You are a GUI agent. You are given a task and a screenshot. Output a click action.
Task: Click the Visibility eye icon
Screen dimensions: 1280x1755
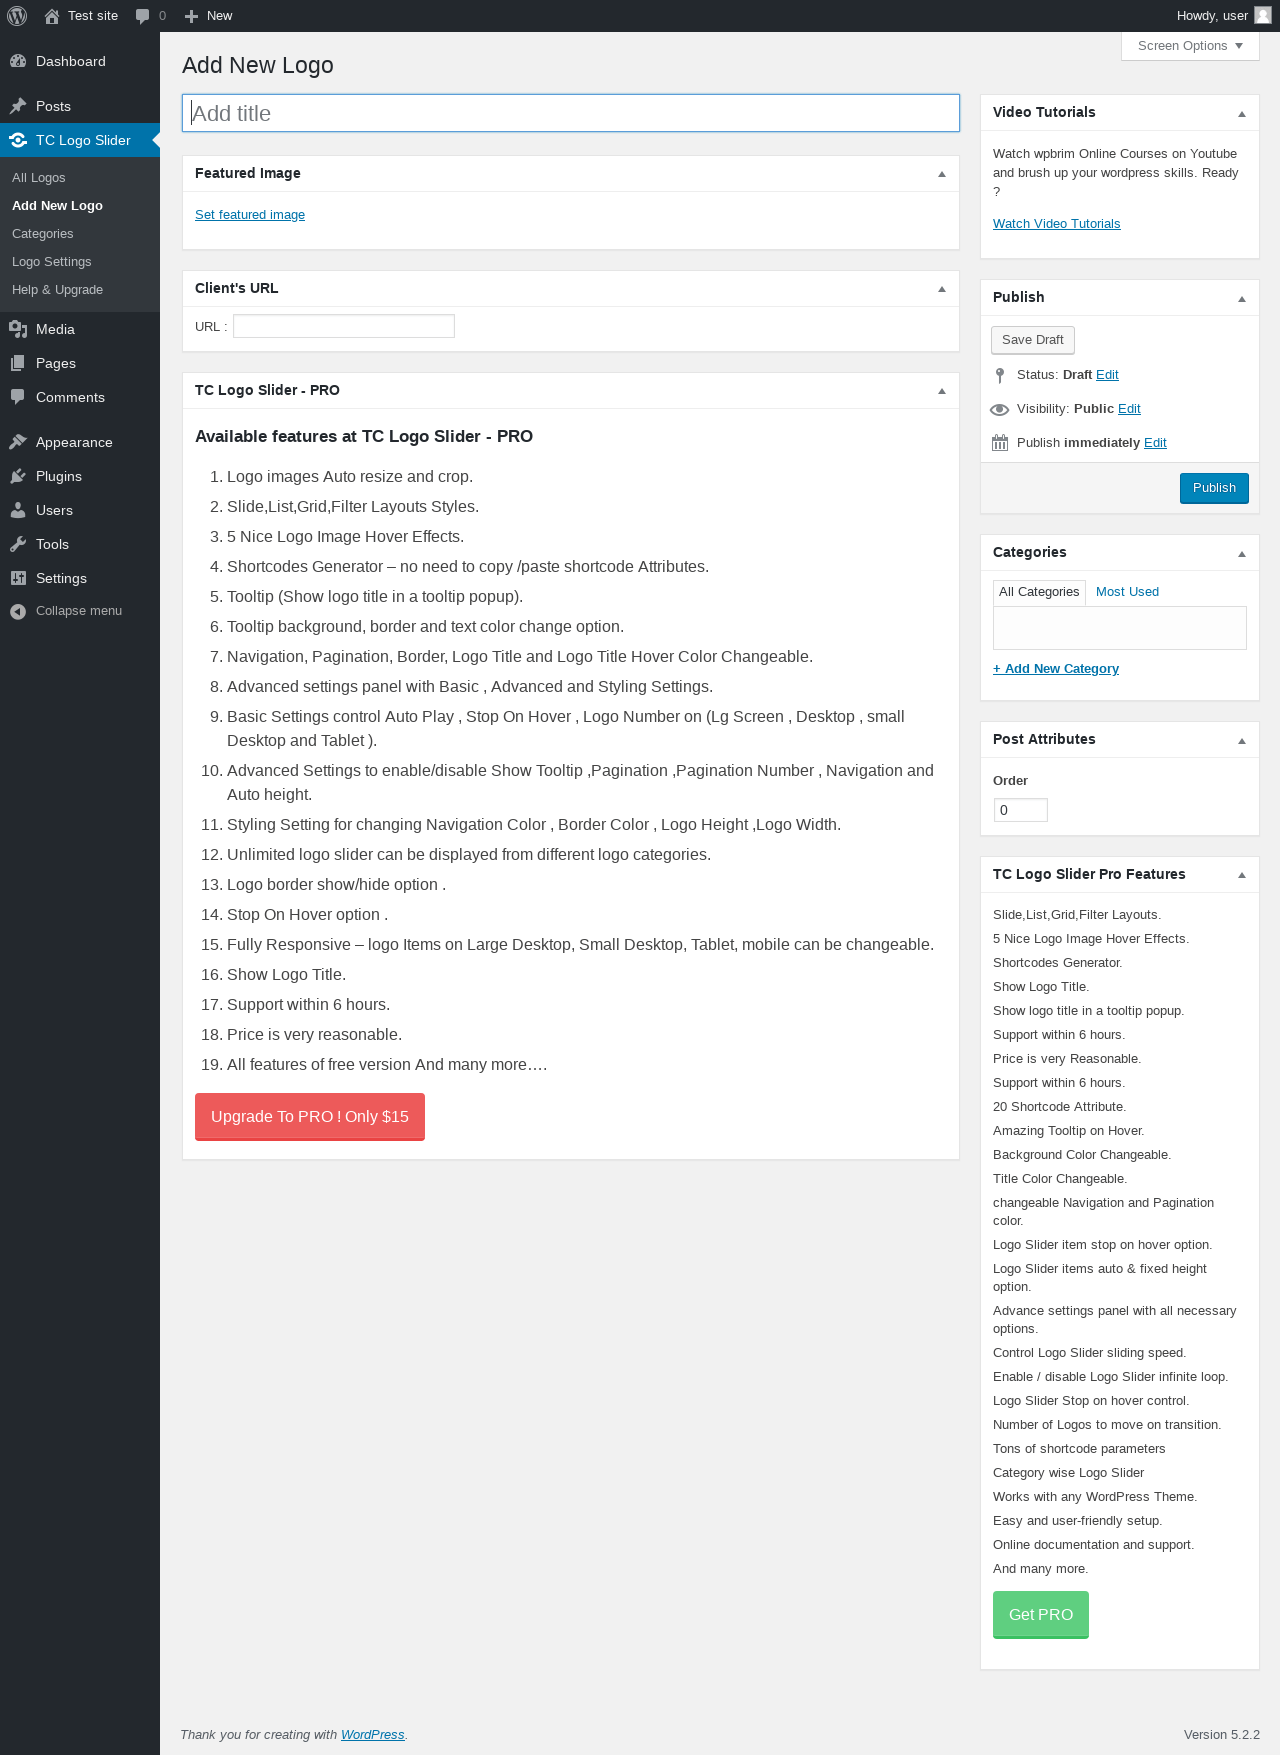[1000, 409]
